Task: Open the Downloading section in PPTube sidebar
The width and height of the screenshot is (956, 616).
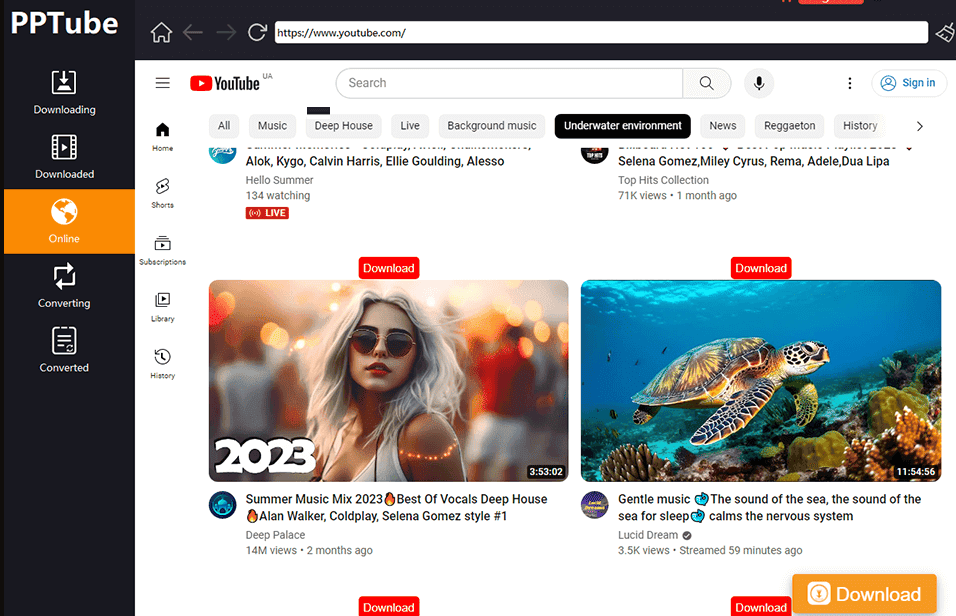Action: pyautogui.click(x=64, y=92)
